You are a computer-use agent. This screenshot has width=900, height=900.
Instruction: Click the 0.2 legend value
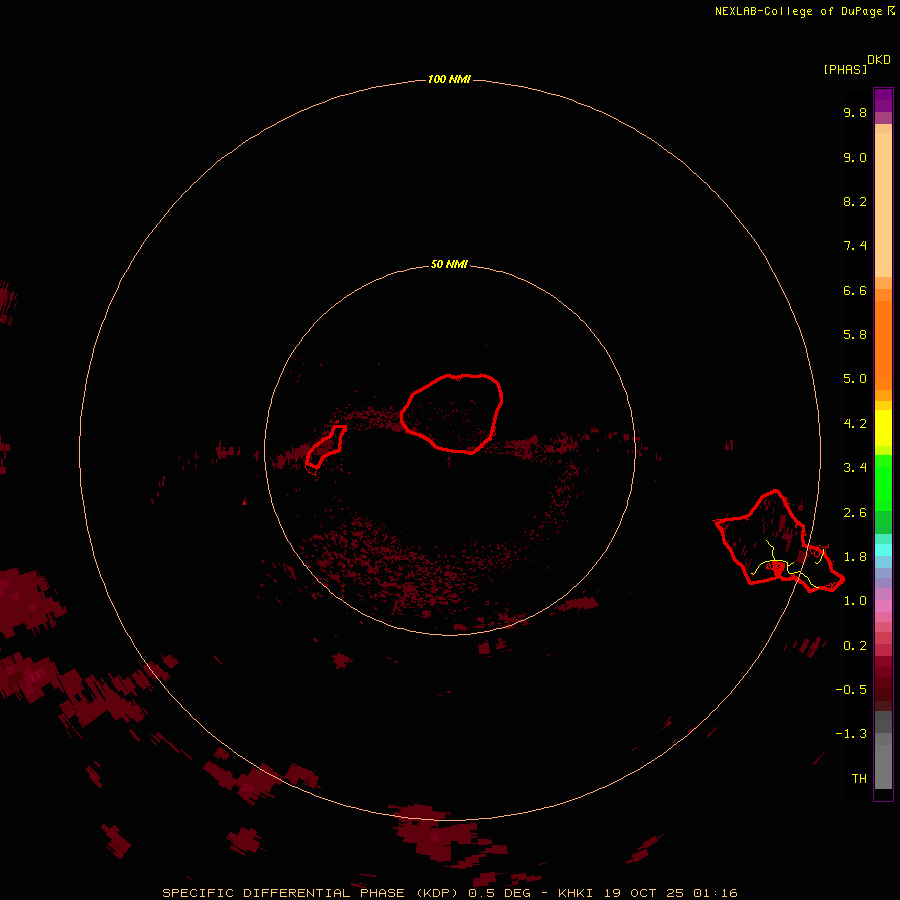[855, 646]
